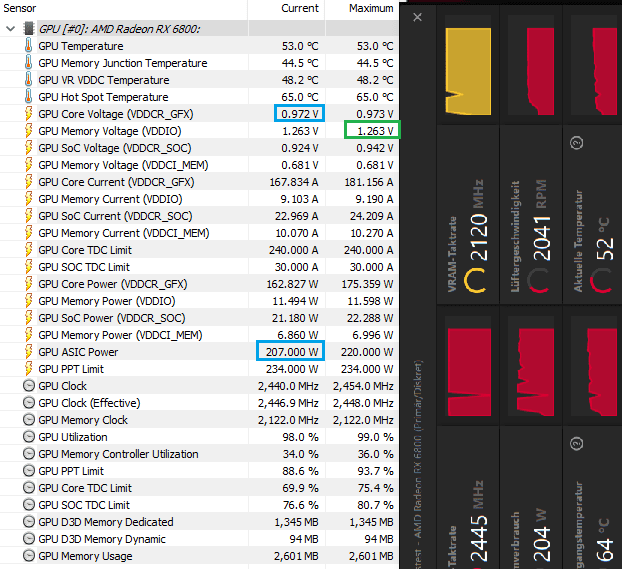Click the lightning icon beside GPU Memory Voltage (VDDIO)

point(29,131)
